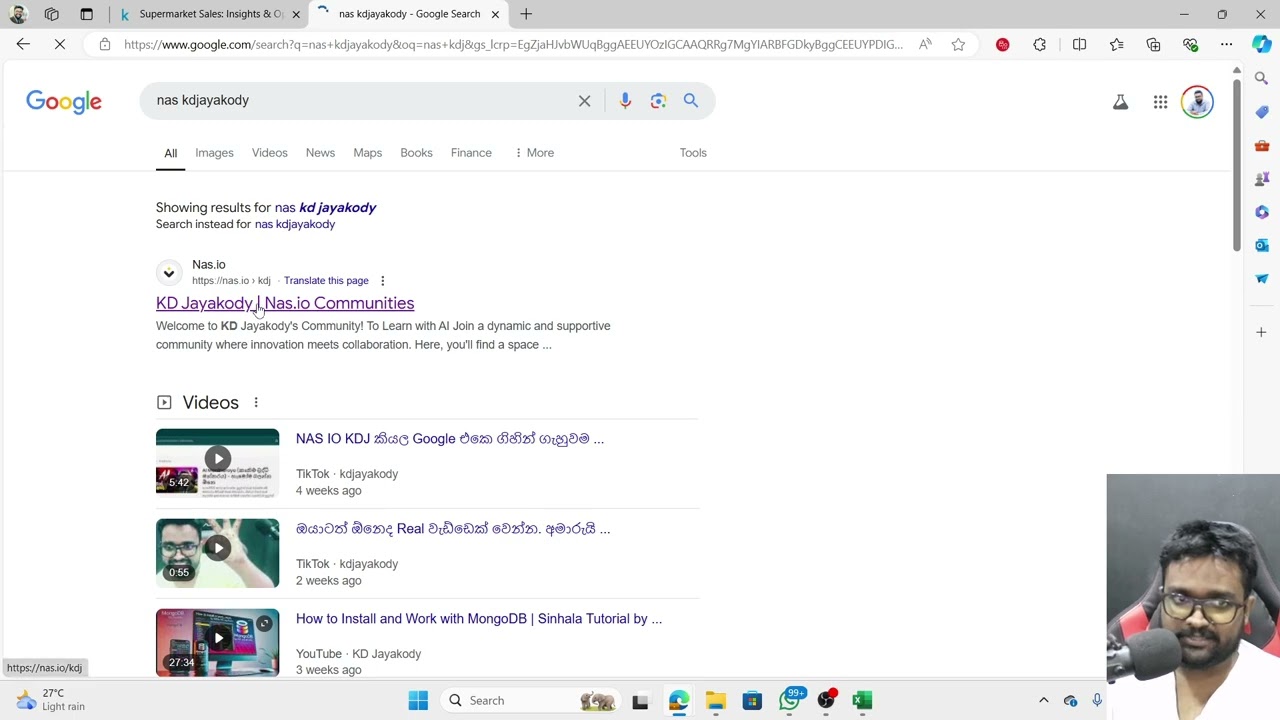Open Google Search Labs flask icon
The height and width of the screenshot is (720, 1280).
tap(1120, 102)
